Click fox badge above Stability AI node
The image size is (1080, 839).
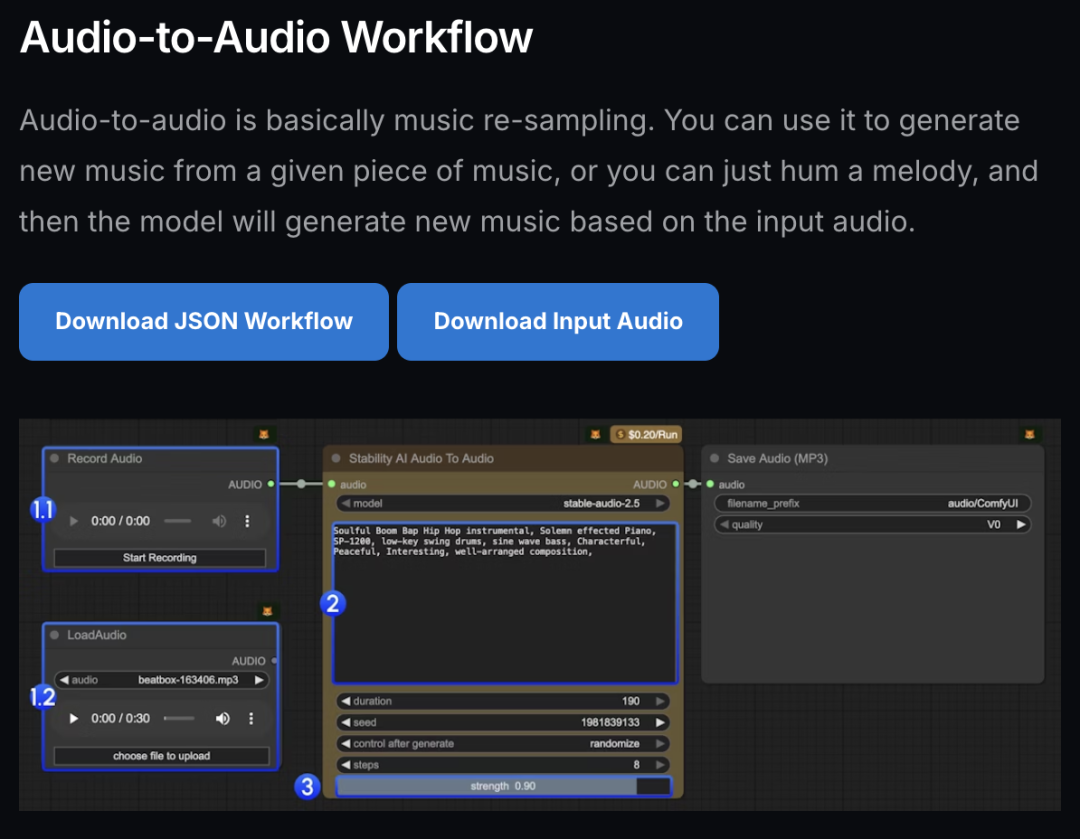tap(595, 434)
